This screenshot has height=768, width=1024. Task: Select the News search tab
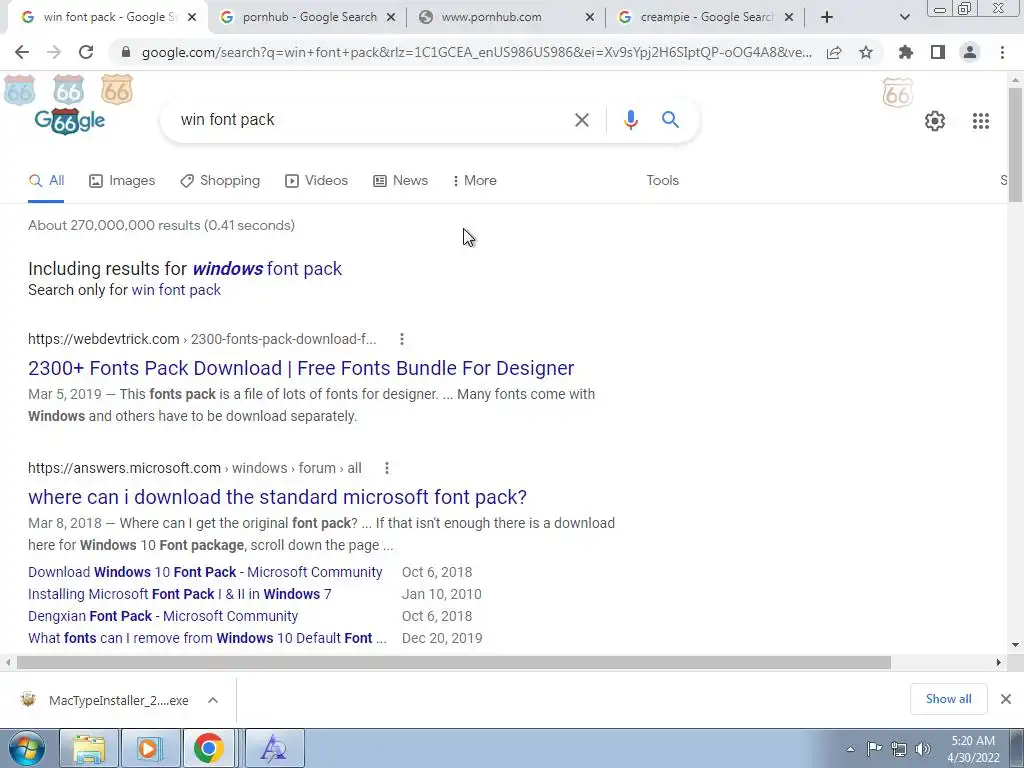click(400, 181)
